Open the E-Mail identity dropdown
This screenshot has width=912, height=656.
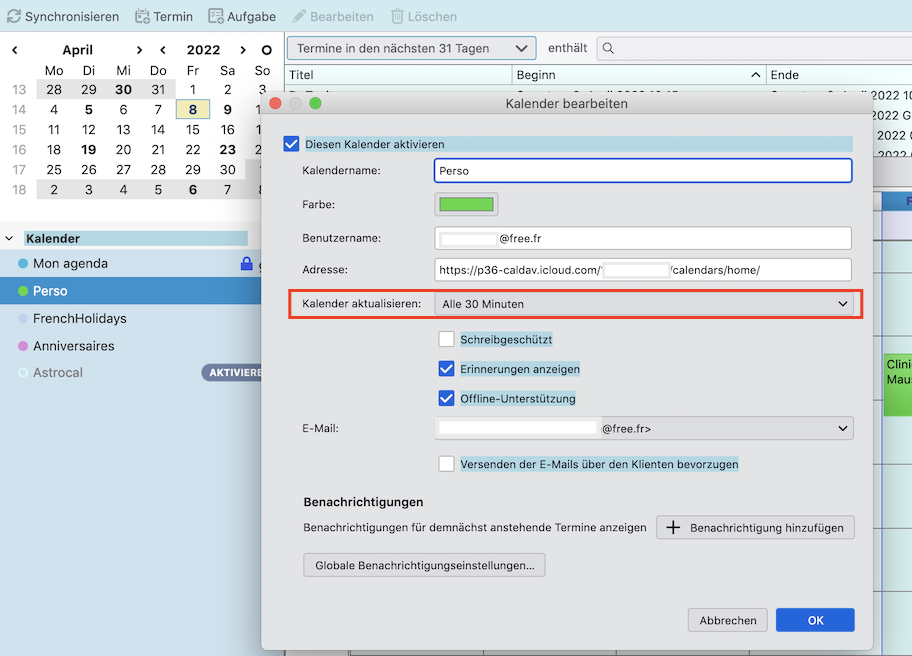[644, 429]
